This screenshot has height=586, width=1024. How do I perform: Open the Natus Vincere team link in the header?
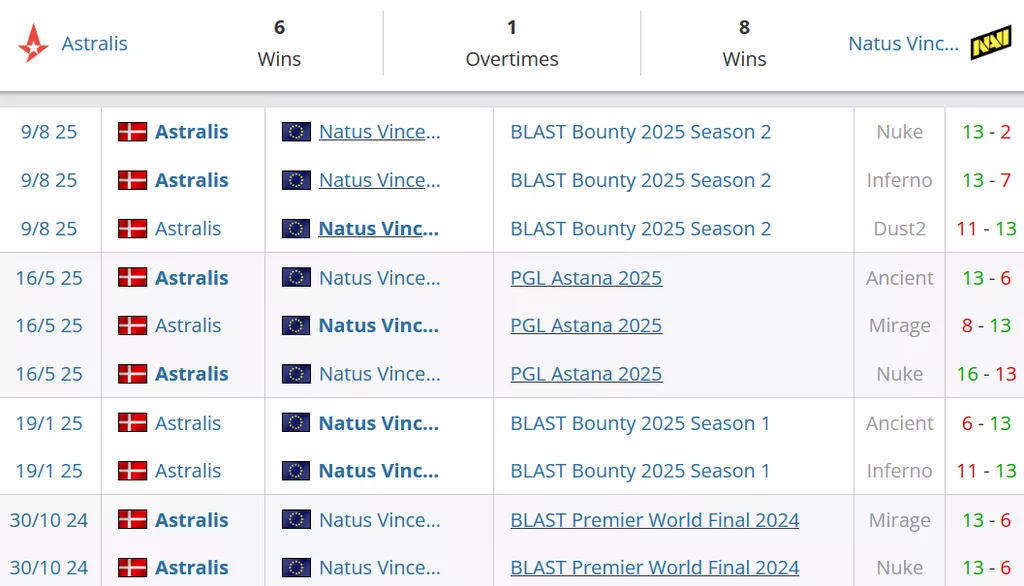902,44
